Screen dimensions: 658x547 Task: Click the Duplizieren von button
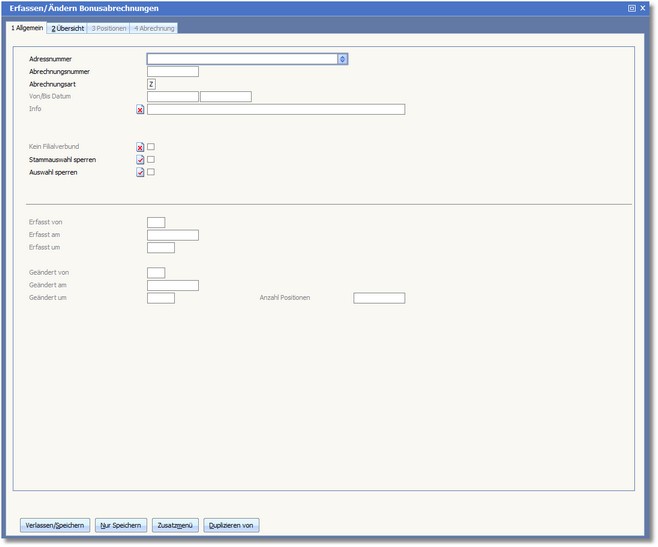(x=231, y=525)
